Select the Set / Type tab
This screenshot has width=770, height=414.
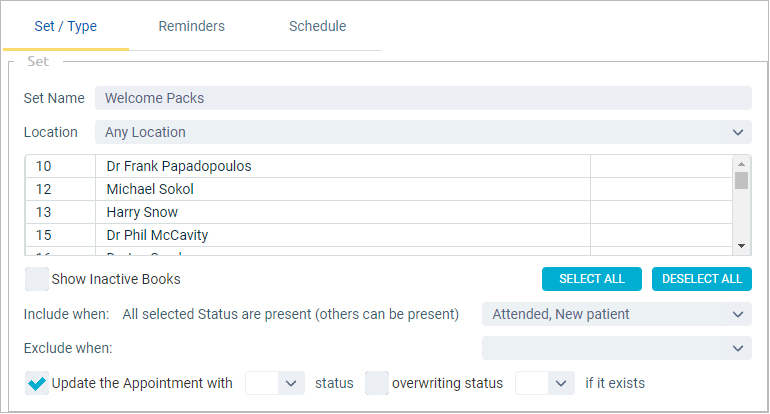(x=66, y=26)
